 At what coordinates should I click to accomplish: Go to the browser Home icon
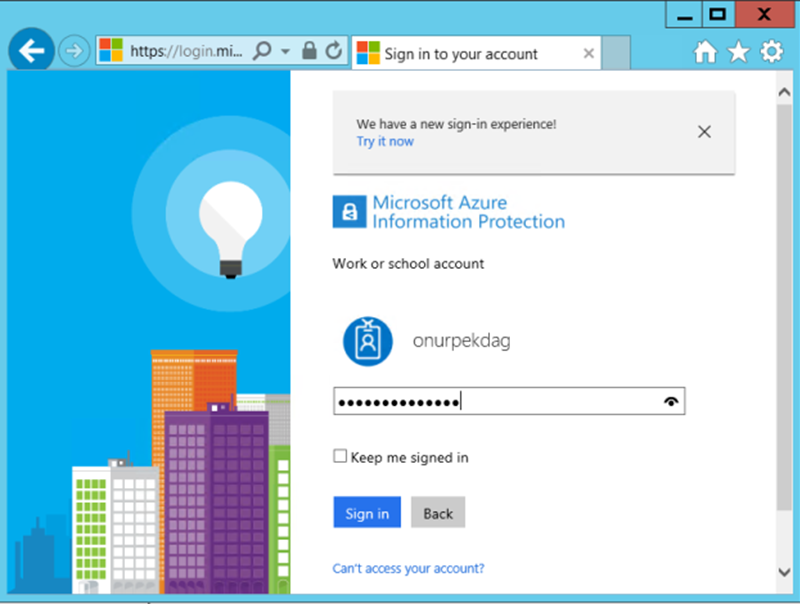pos(705,51)
